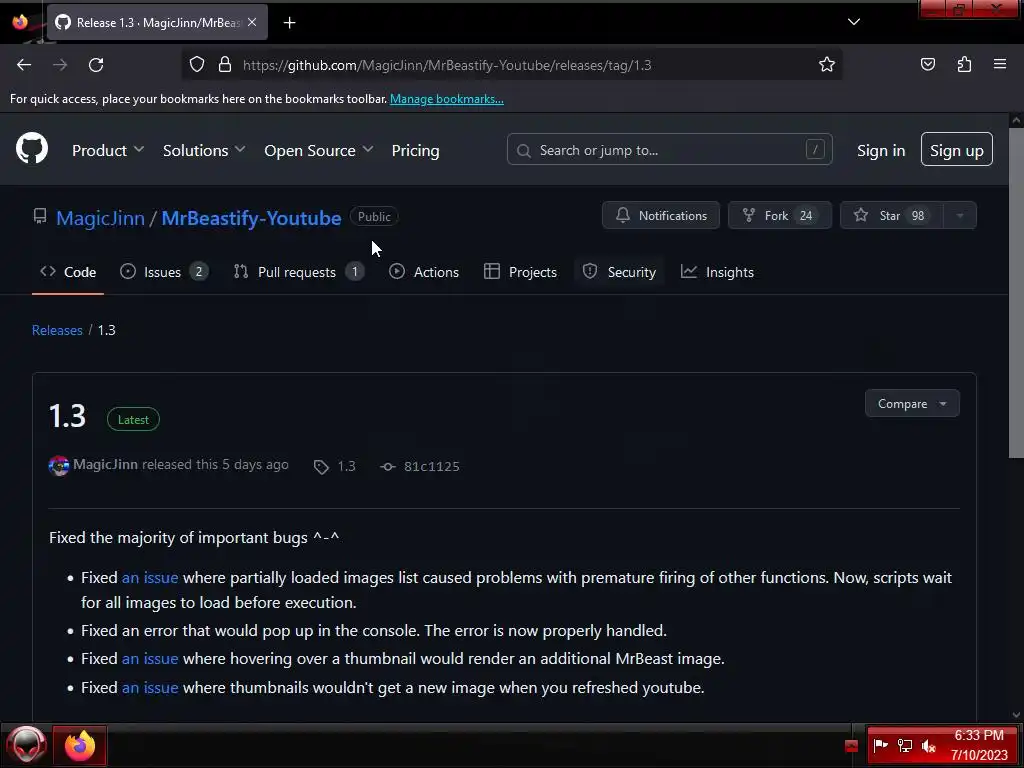Open the shield tracking protection icon
This screenshot has width=1024, height=768.
(197, 65)
